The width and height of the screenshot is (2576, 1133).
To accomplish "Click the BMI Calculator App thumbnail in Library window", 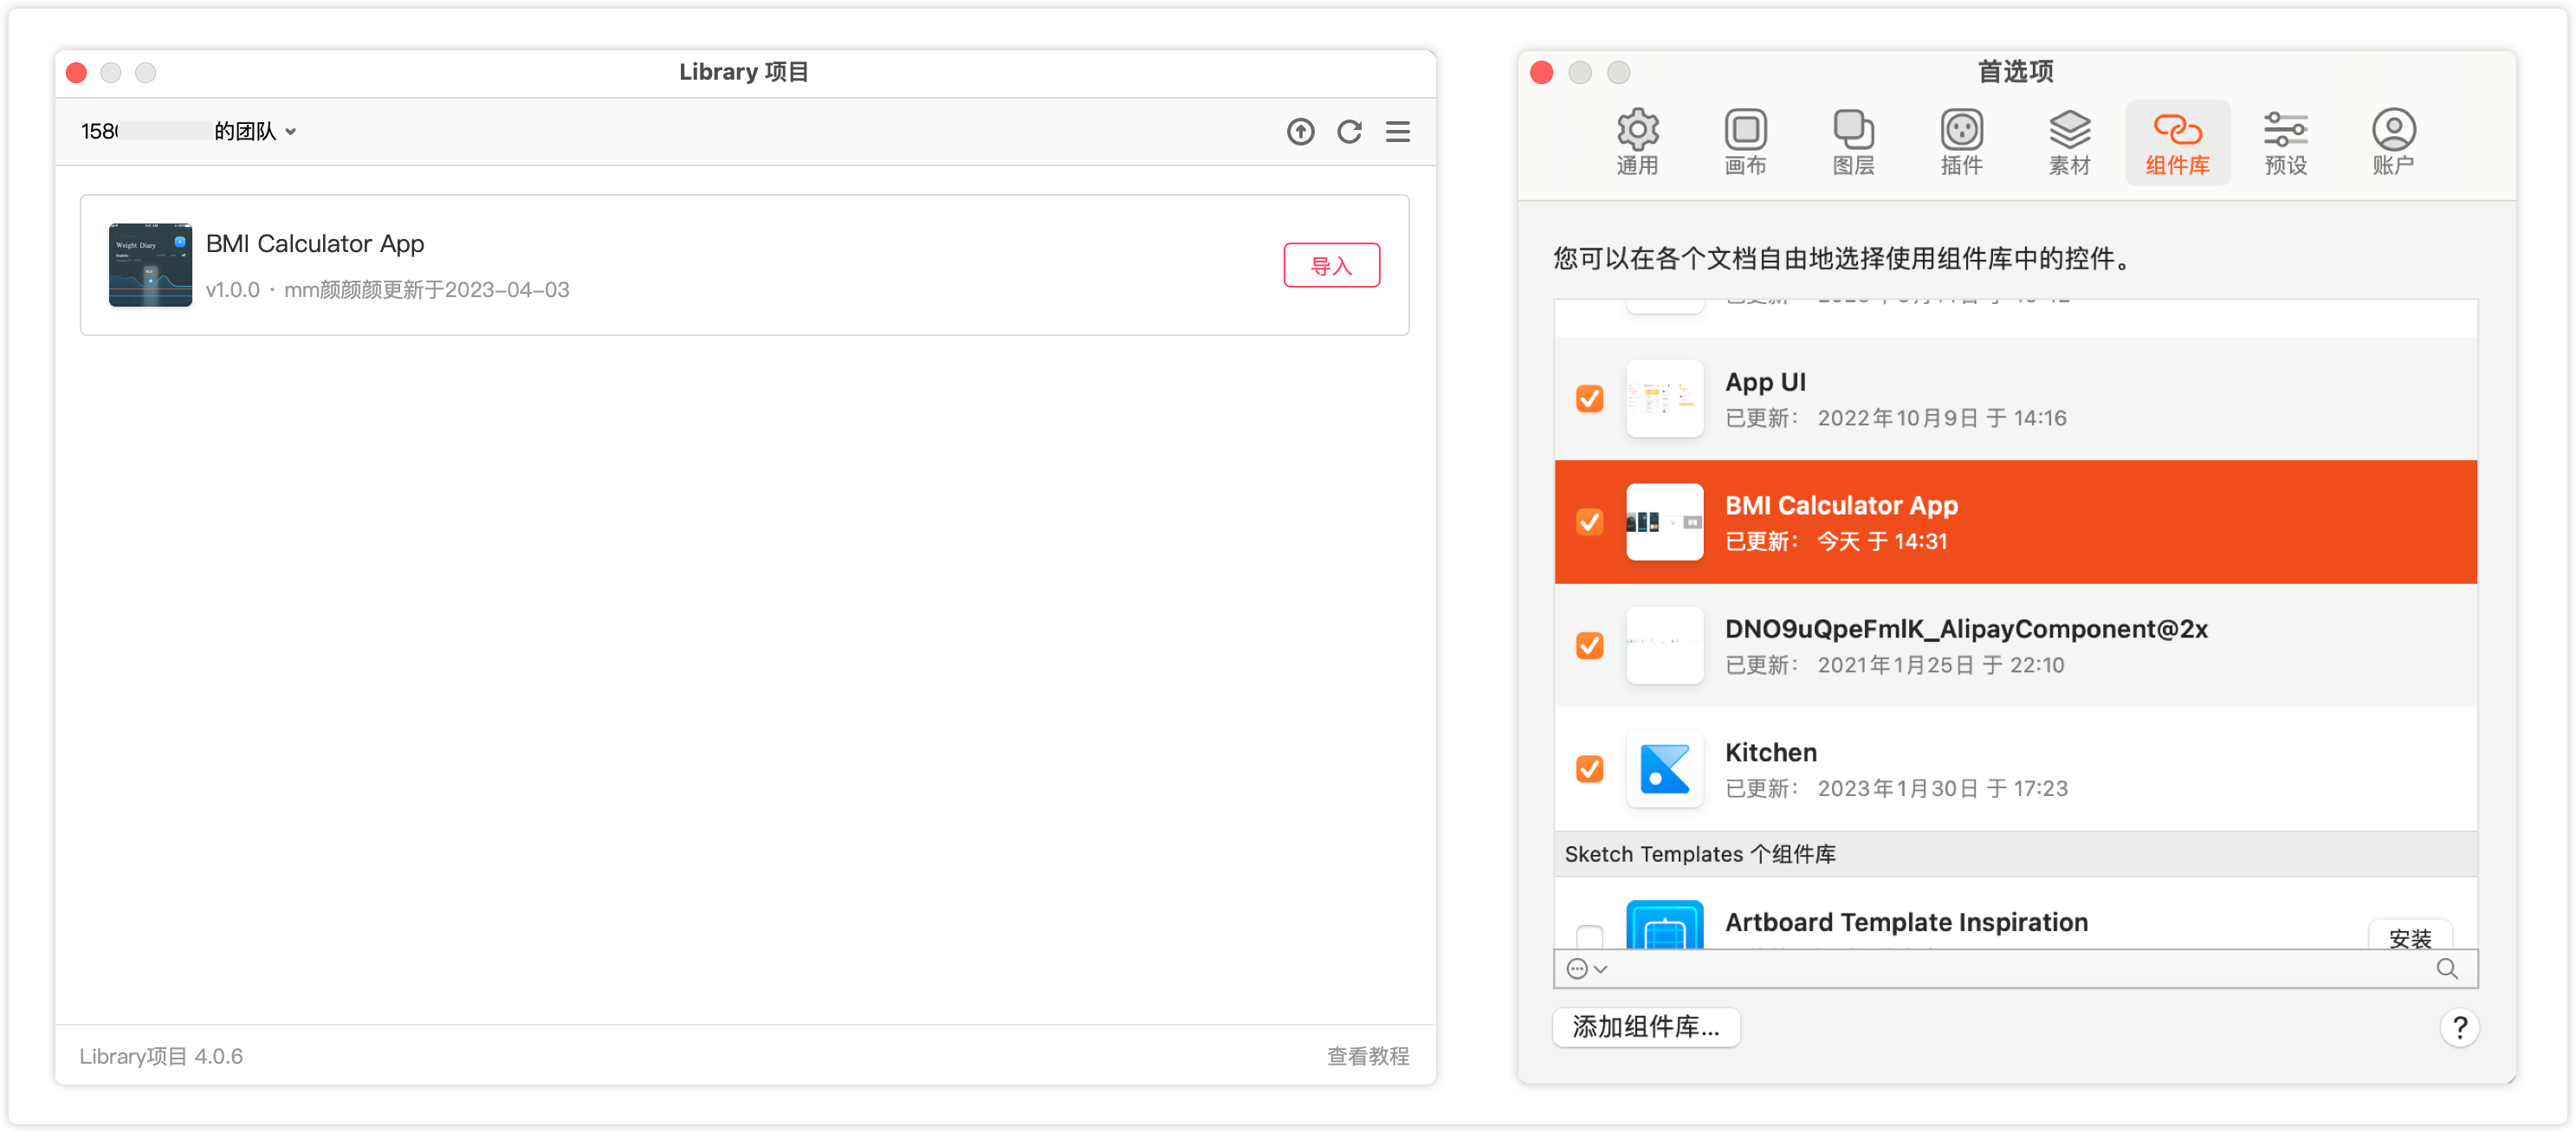I will (x=150, y=265).
